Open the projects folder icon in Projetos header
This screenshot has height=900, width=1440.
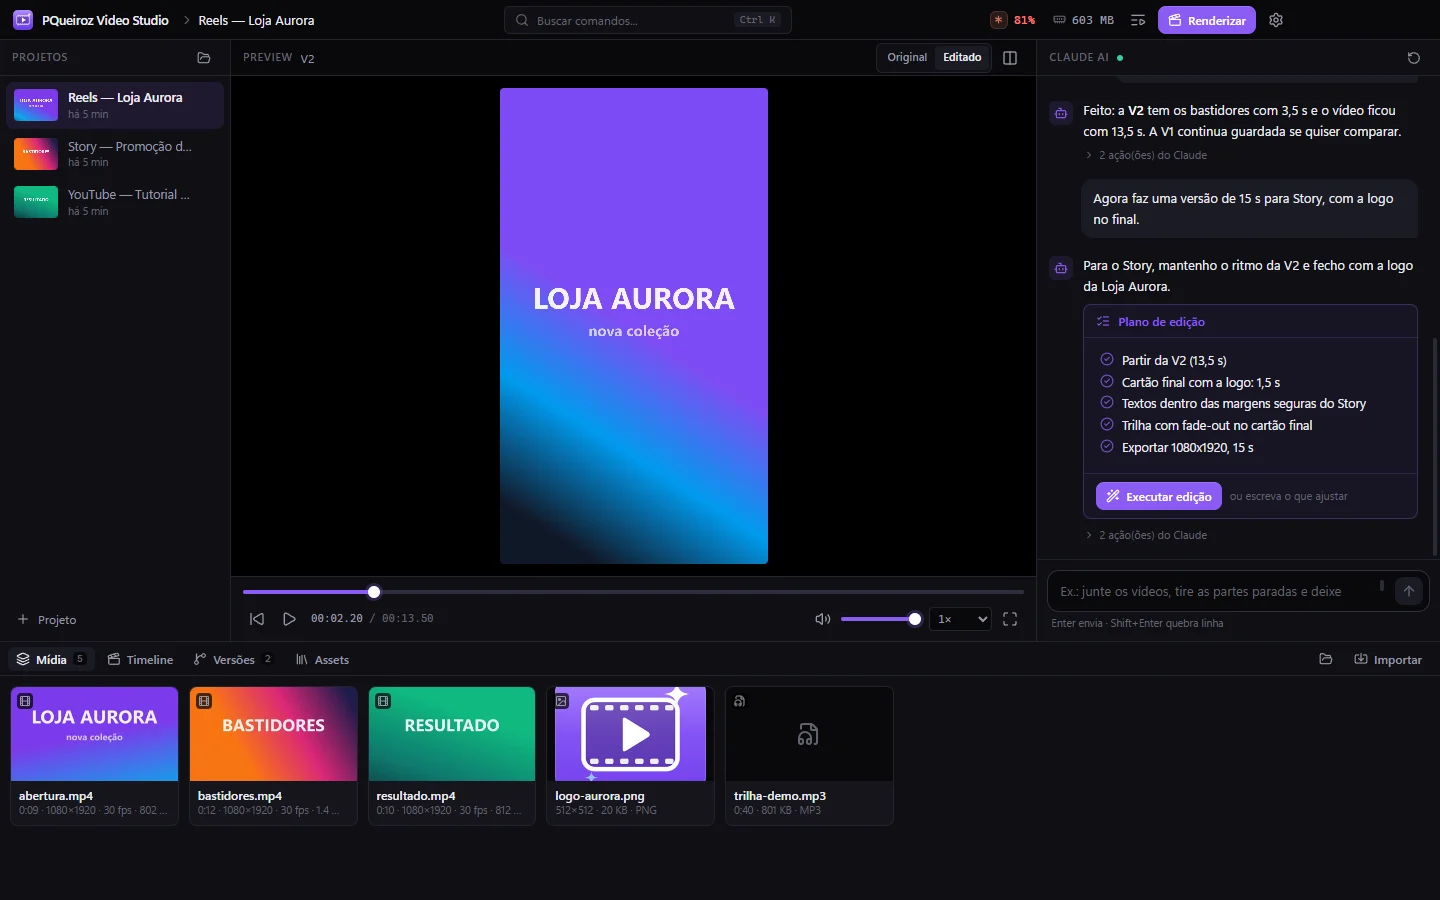tap(204, 58)
